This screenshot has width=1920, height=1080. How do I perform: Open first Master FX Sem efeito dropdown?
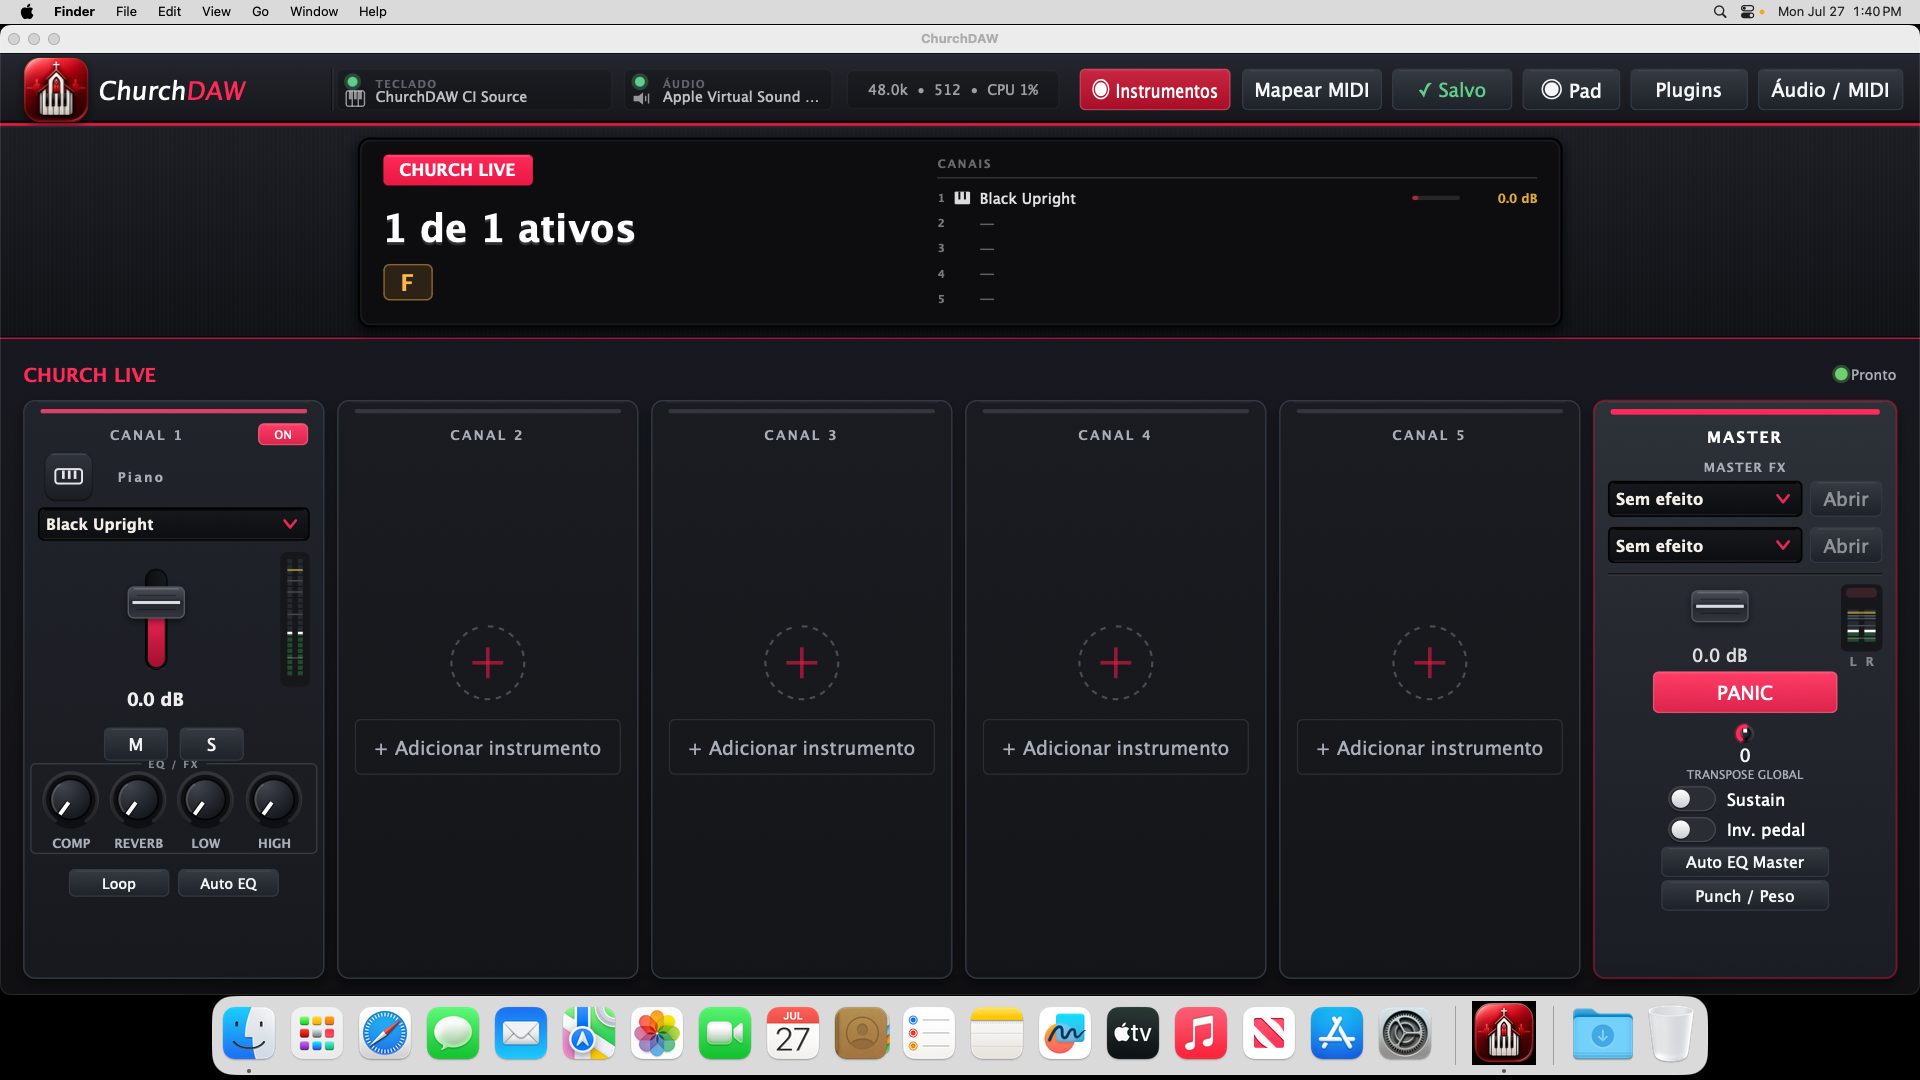click(1704, 499)
